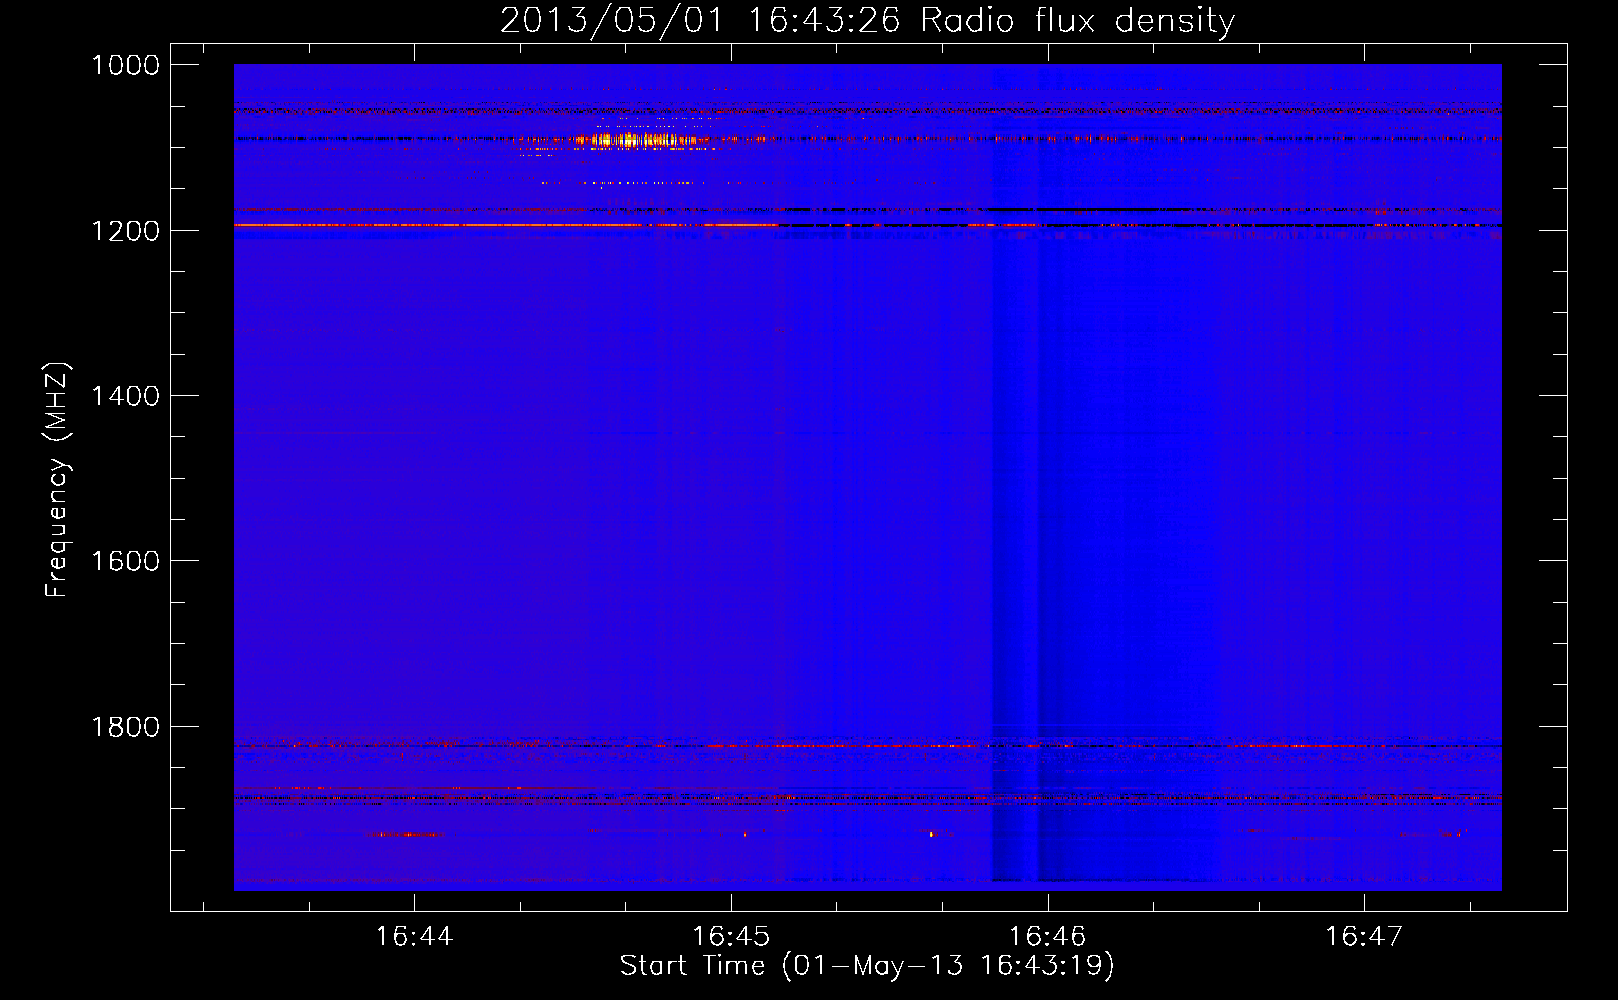
Task: Click the 1000 frequency tick label
Action: click(x=125, y=65)
